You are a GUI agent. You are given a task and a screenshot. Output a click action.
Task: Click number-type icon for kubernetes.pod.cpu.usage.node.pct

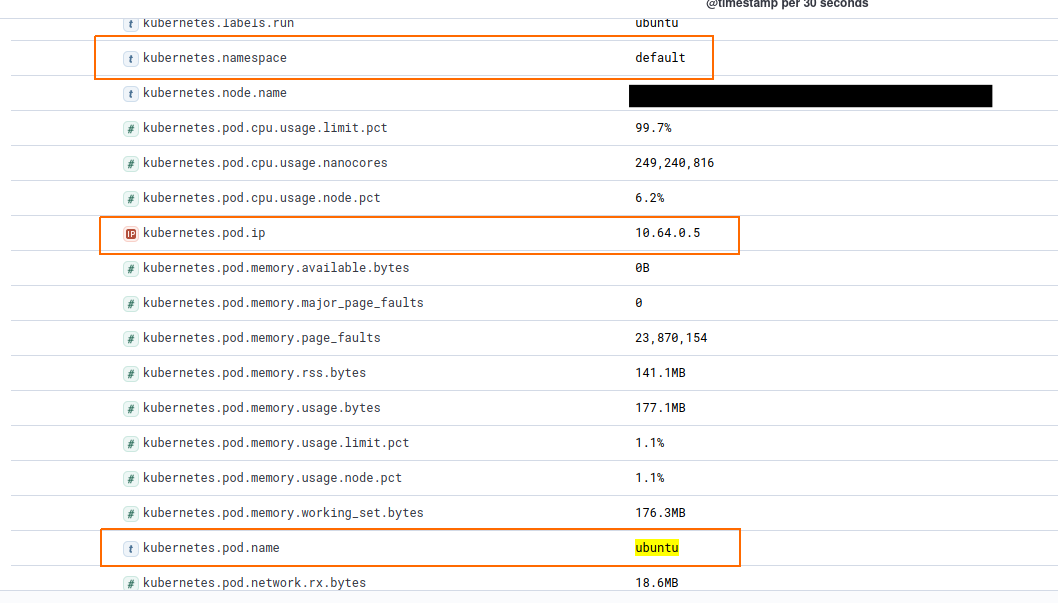pyautogui.click(x=131, y=199)
